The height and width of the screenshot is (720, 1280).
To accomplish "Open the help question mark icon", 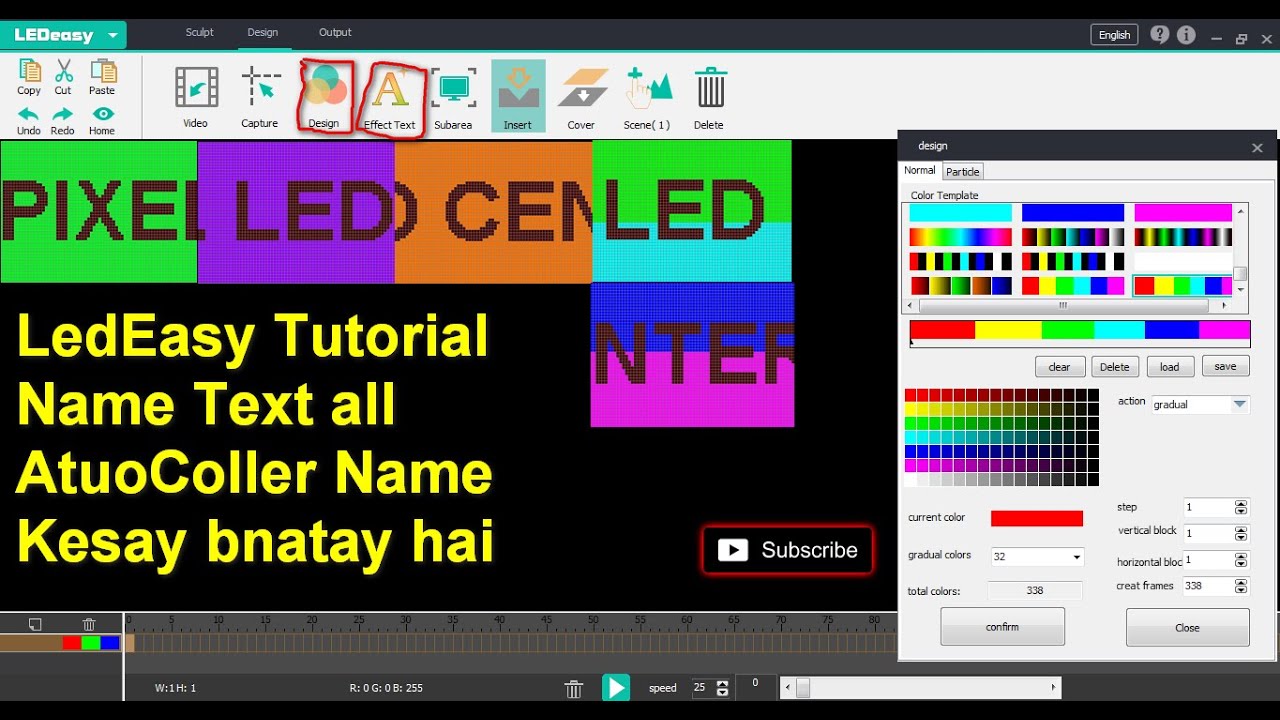I will click(x=1159, y=35).
